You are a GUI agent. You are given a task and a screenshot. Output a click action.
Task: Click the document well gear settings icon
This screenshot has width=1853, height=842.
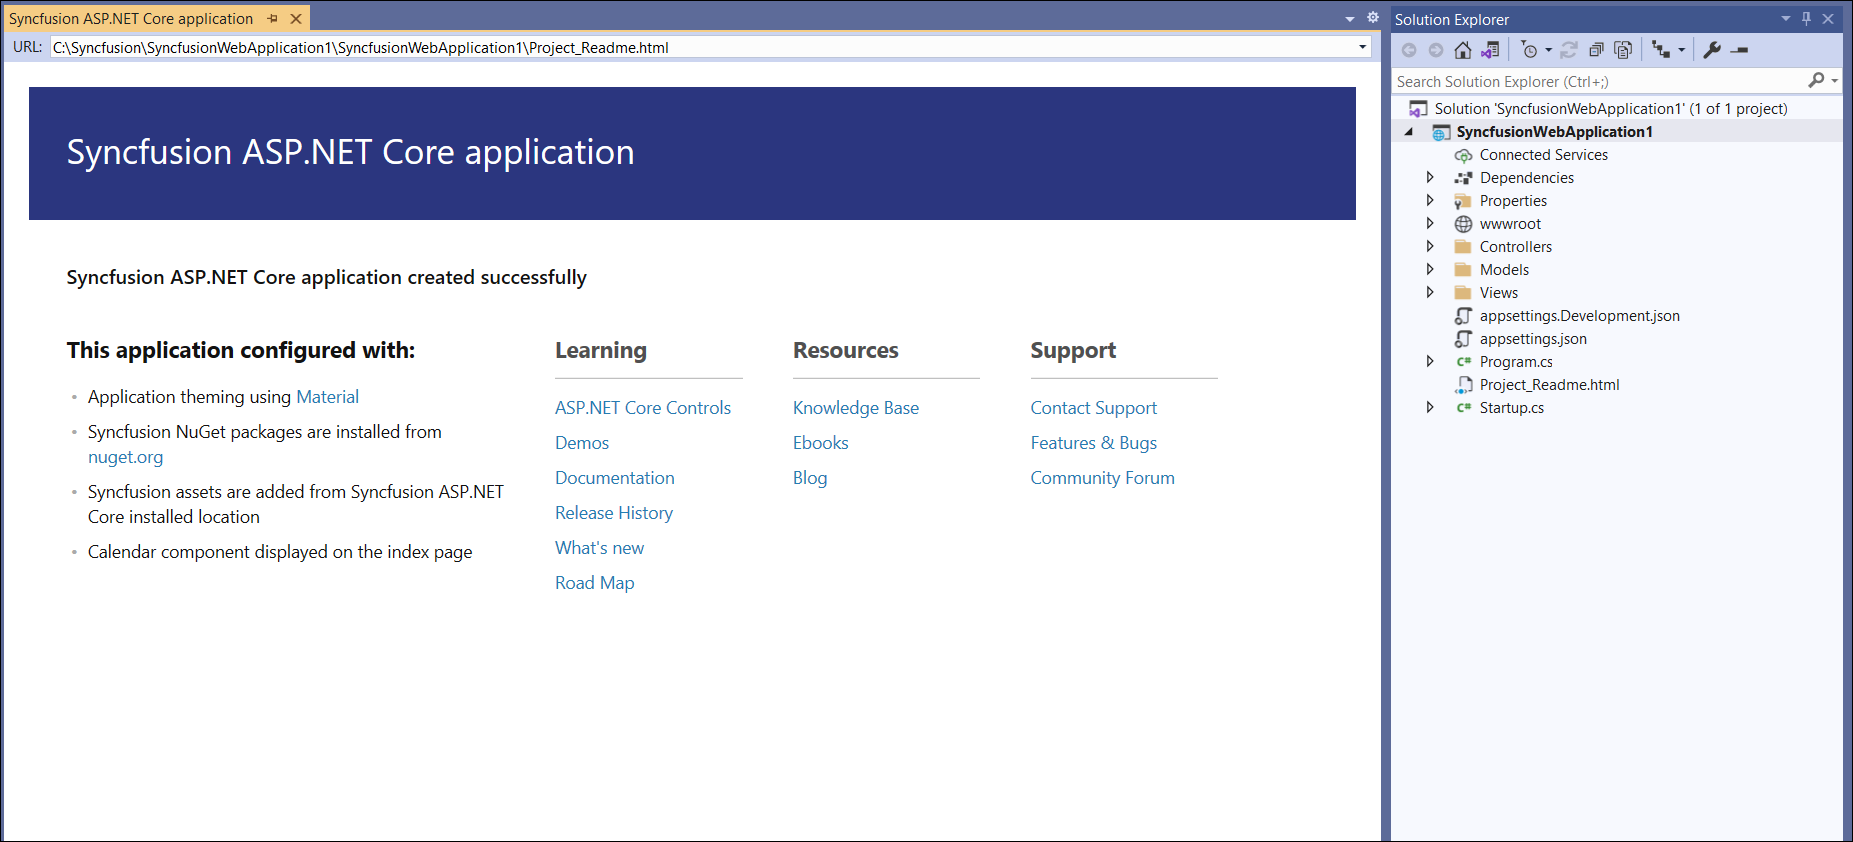pyautogui.click(x=1373, y=18)
